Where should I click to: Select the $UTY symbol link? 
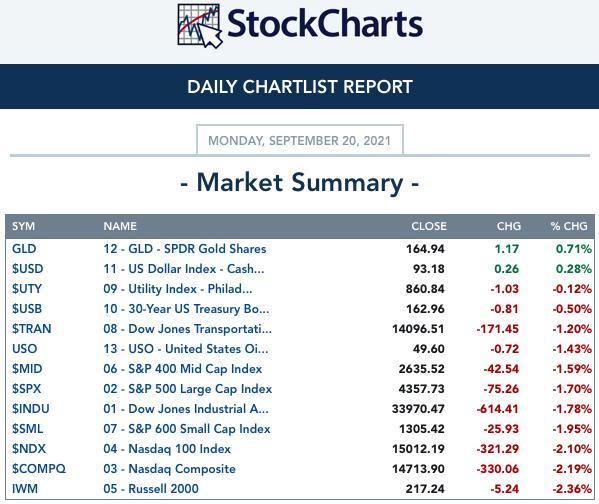coord(27,288)
